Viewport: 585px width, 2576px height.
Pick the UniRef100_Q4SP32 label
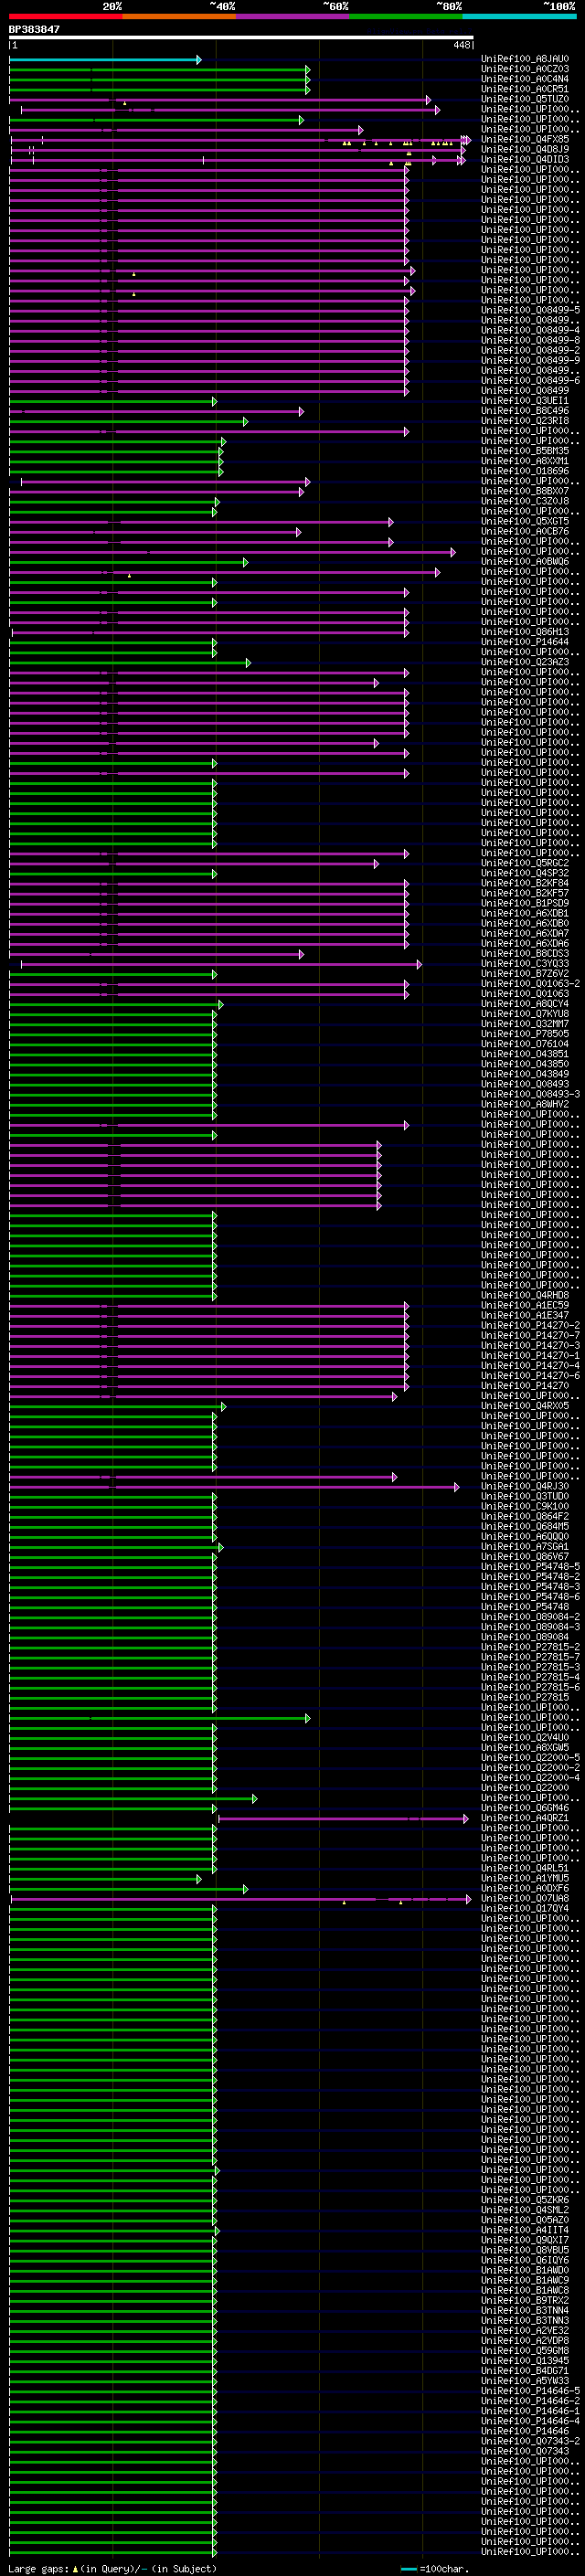click(525, 873)
